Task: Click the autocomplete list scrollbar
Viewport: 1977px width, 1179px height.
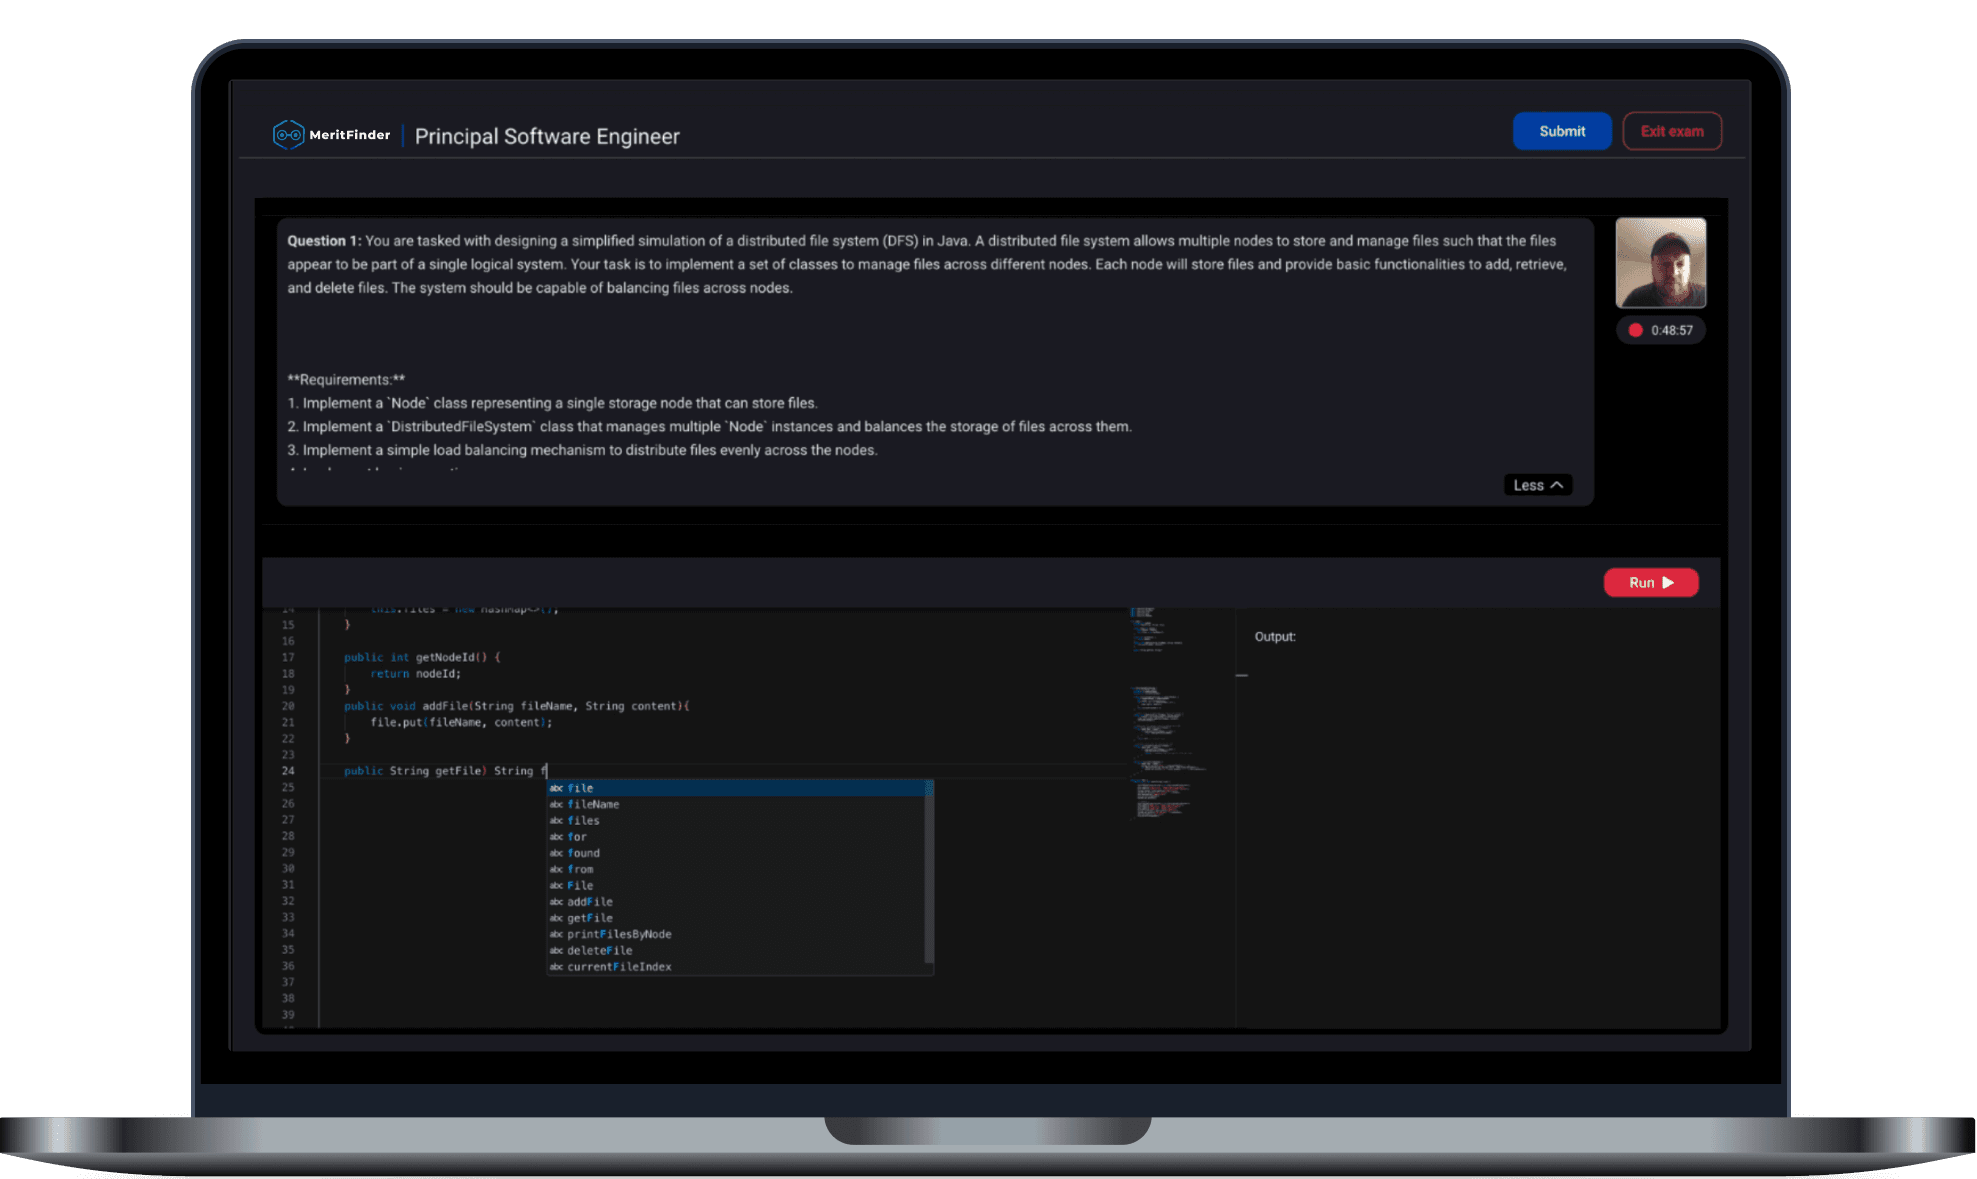Action: click(929, 870)
